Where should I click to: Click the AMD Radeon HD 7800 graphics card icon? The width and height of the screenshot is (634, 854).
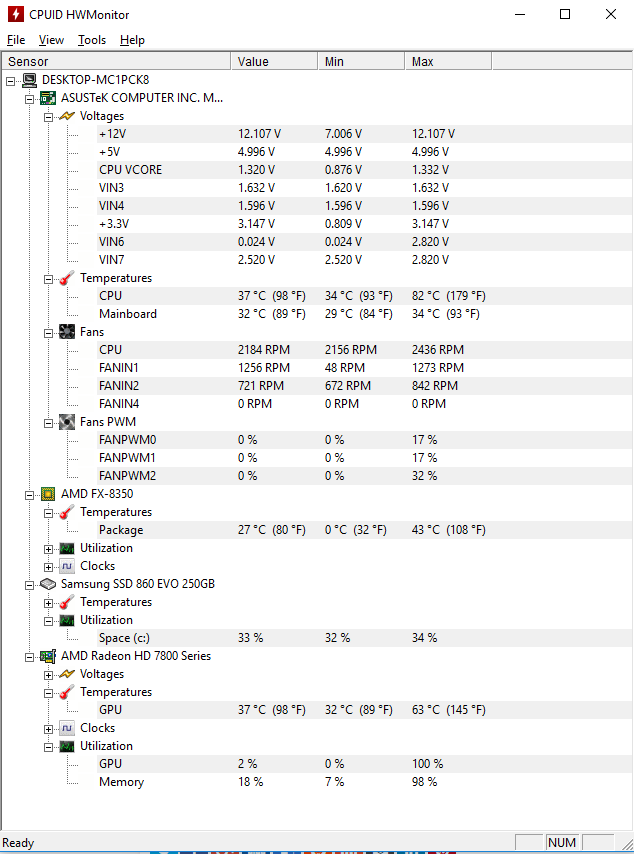point(48,656)
